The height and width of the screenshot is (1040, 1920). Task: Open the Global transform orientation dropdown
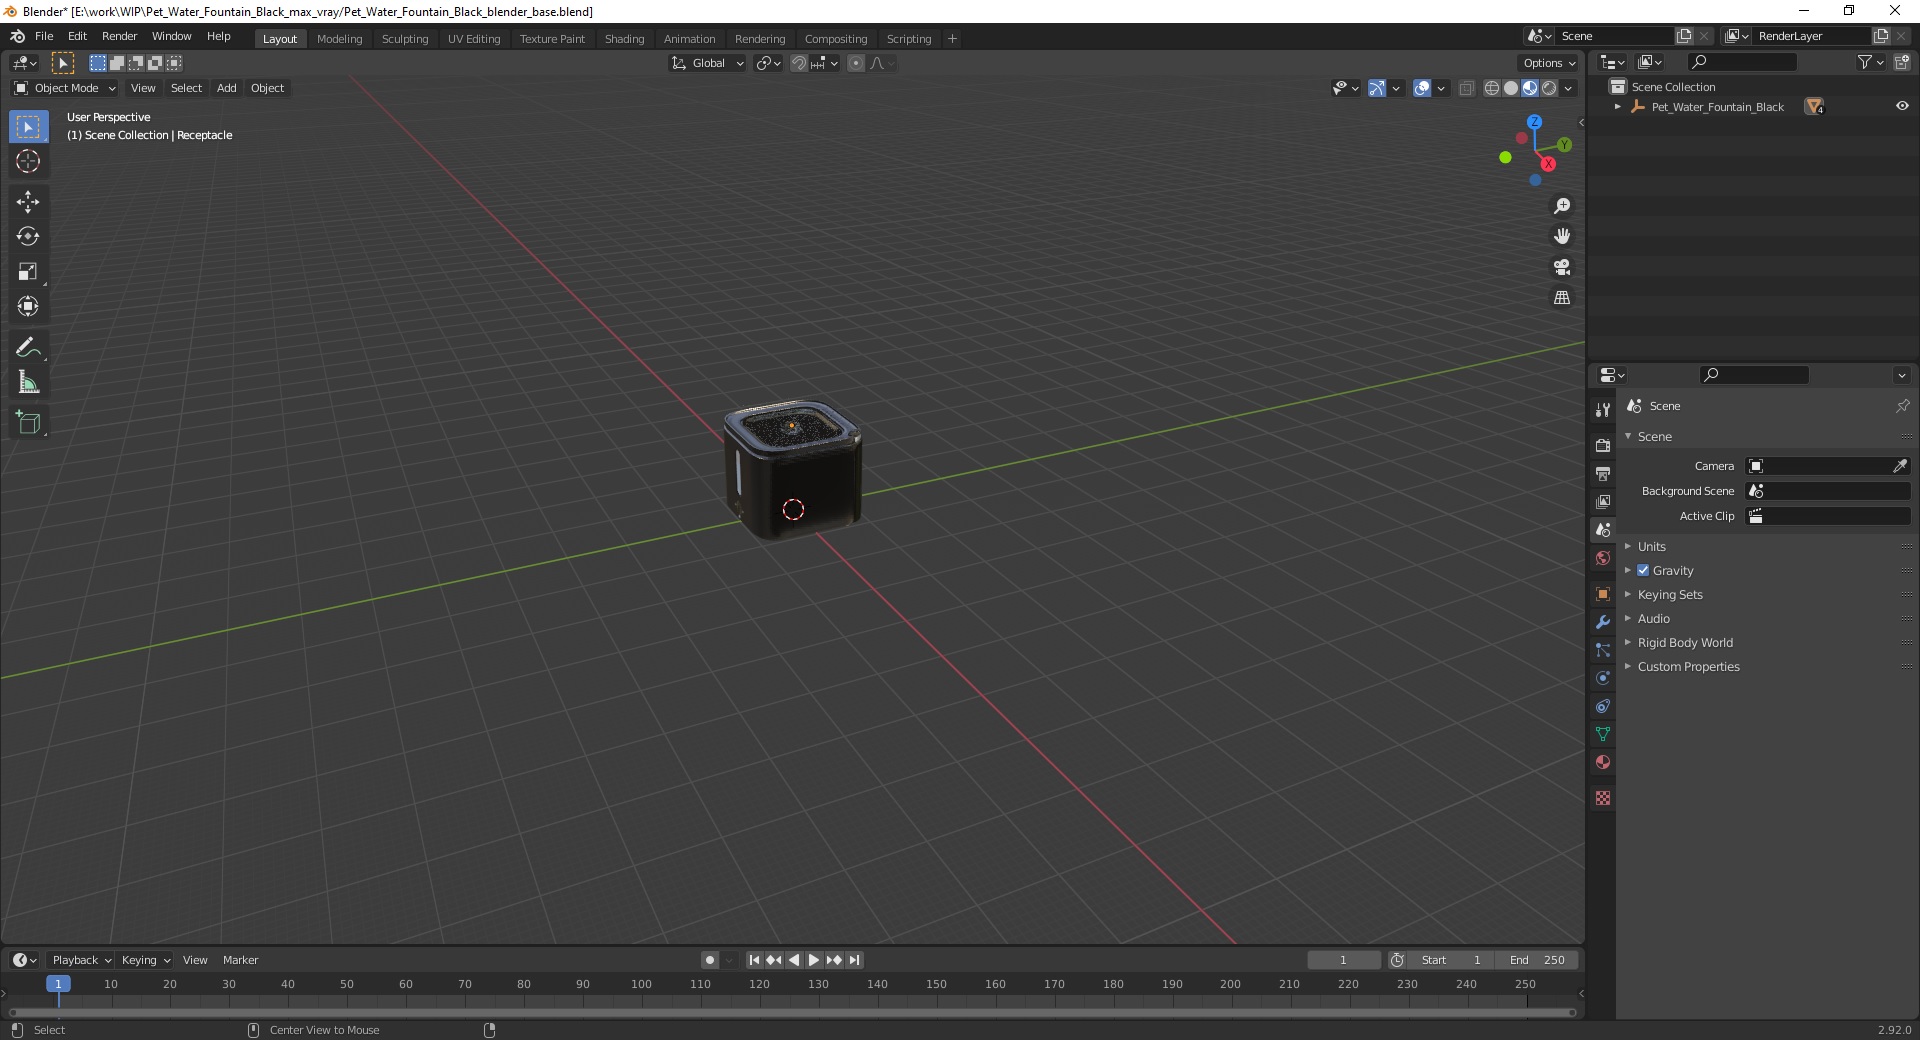point(707,63)
